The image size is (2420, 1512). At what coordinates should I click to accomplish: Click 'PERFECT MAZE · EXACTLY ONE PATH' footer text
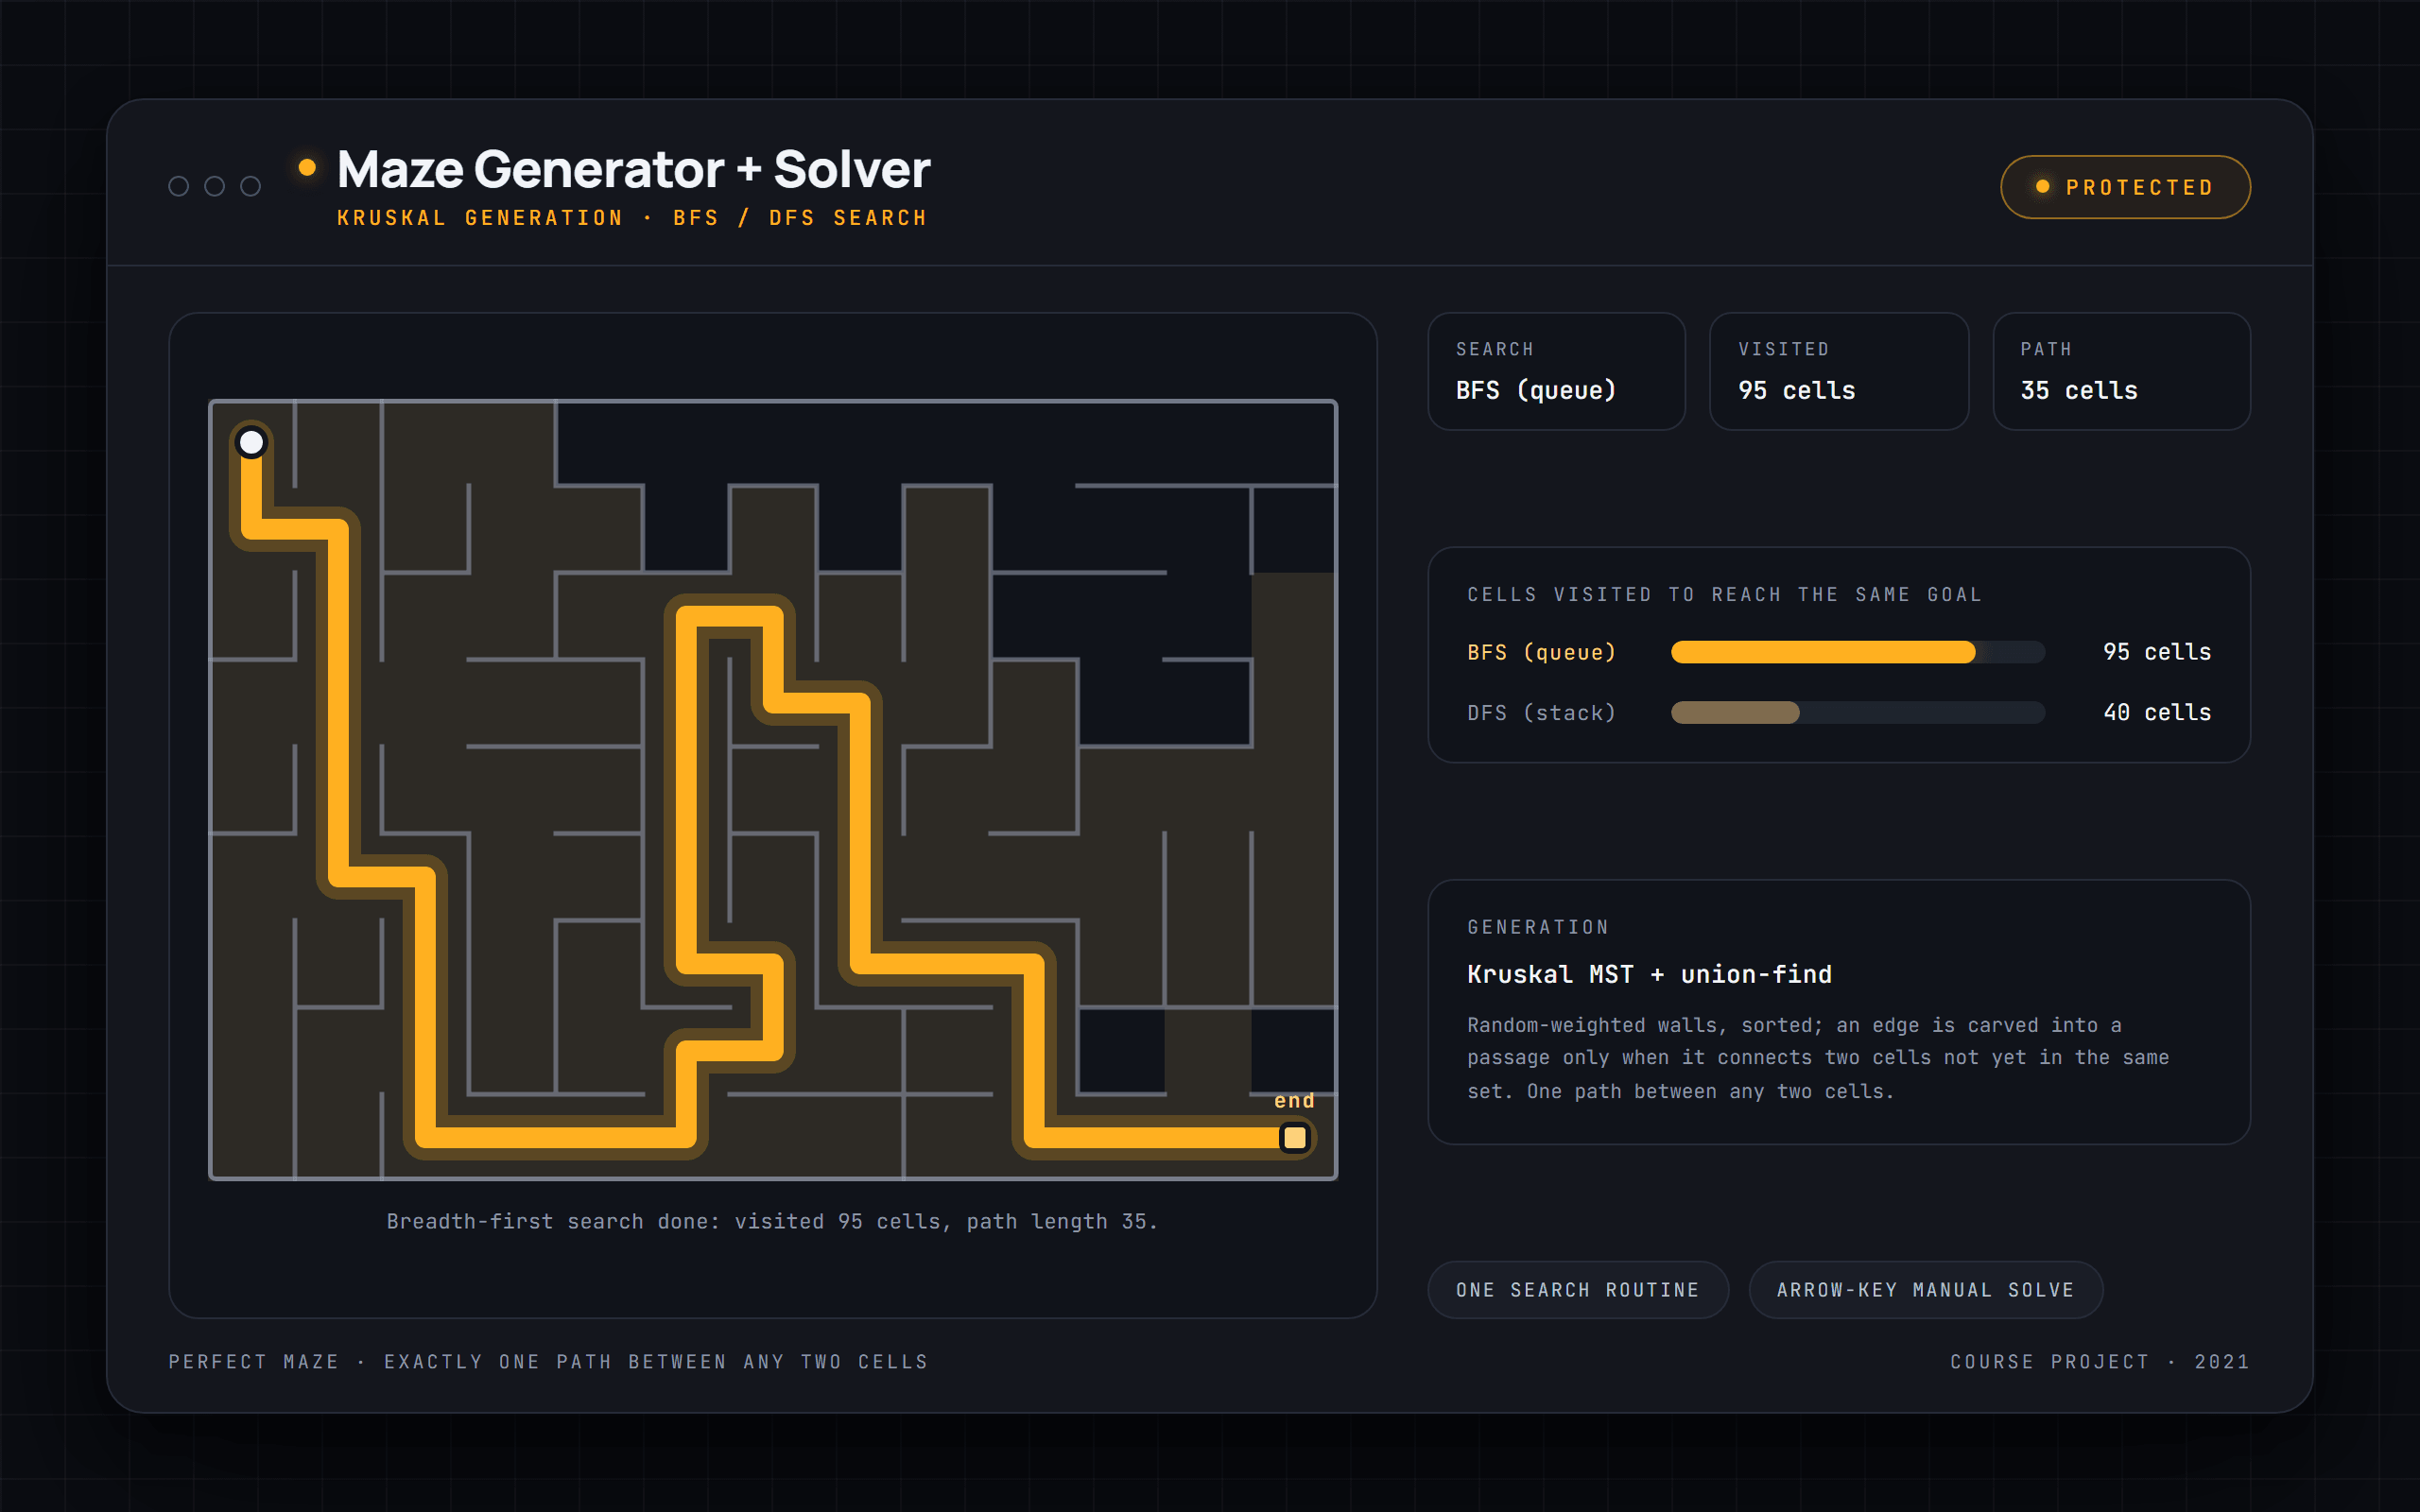(x=548, y=1361)
